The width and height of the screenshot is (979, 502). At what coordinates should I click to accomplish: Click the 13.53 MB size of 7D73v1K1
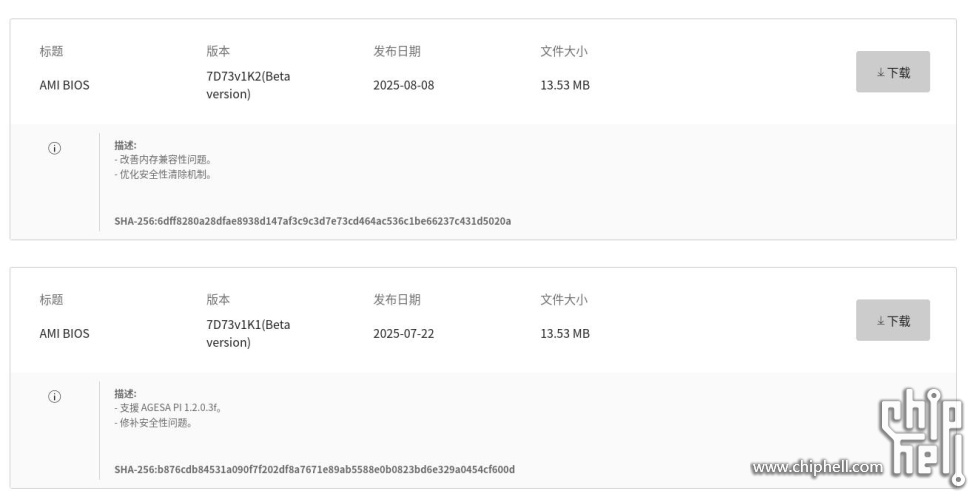pyautogui.click(x=565, y=333)
